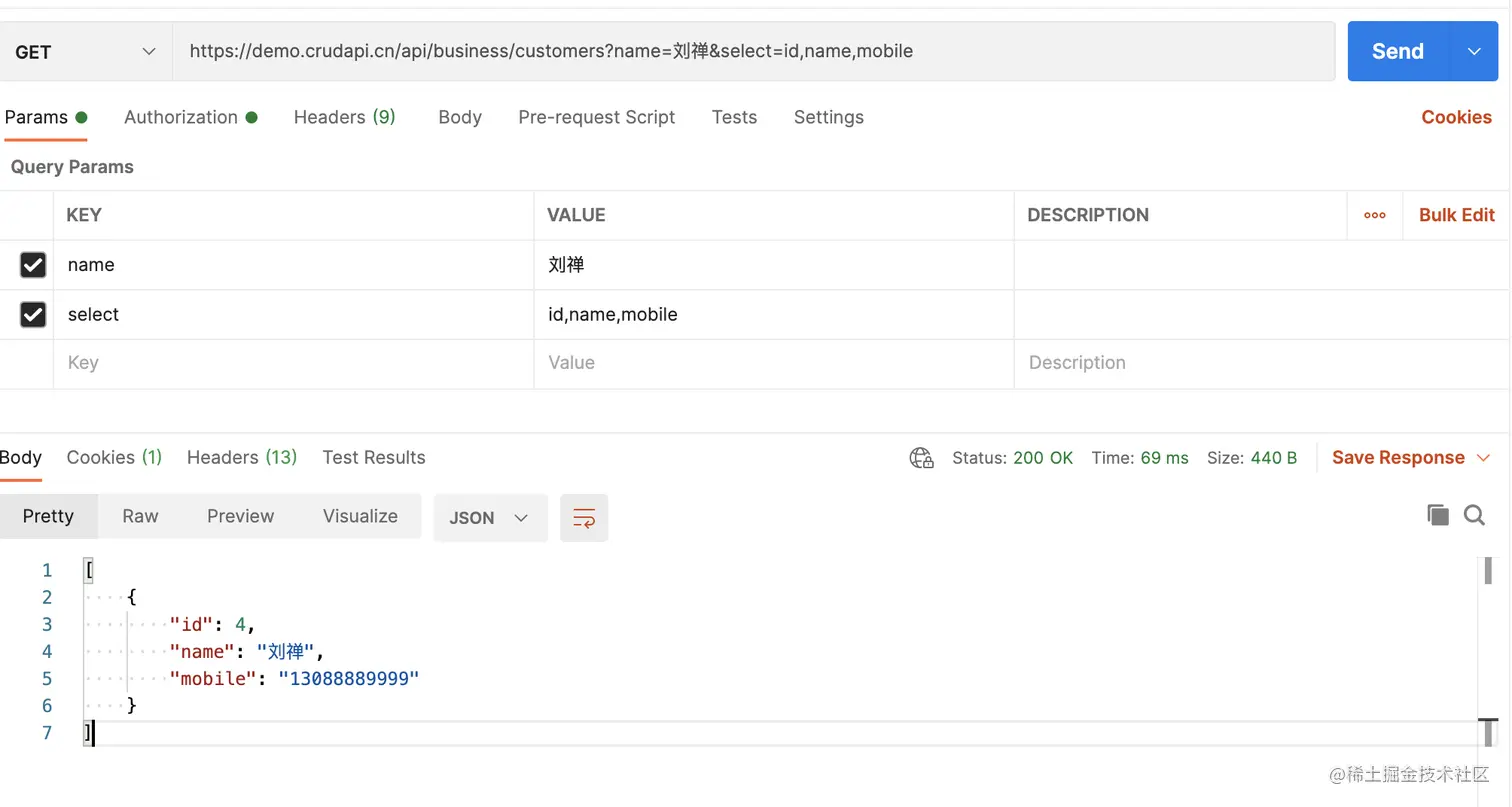Screen dimensions: 1512x807
Task: Click the DESCRIPTION column header
Action: pos(1088,215)
